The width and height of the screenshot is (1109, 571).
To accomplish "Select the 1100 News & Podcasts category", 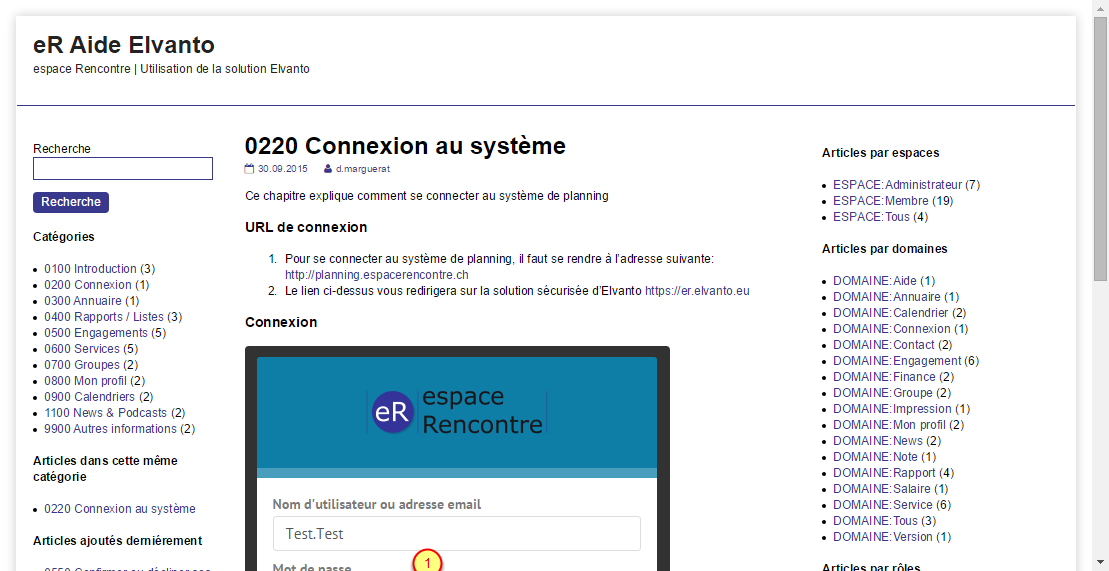I will click(x=106, y=413).
